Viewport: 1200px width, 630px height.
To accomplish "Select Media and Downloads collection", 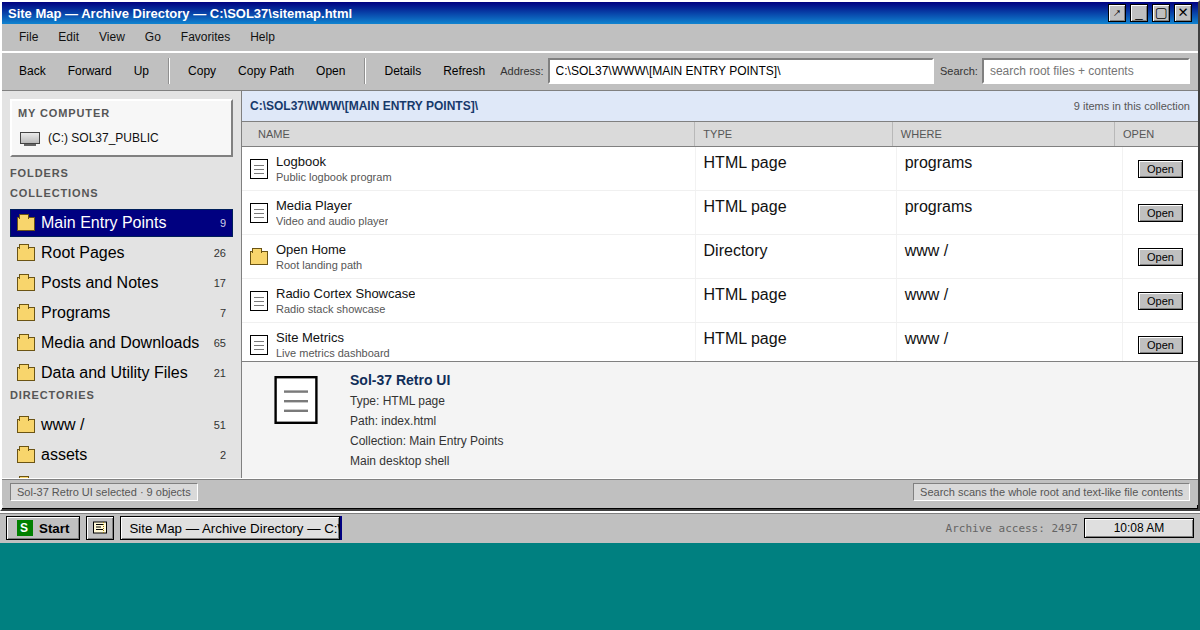I will point(119,343).
